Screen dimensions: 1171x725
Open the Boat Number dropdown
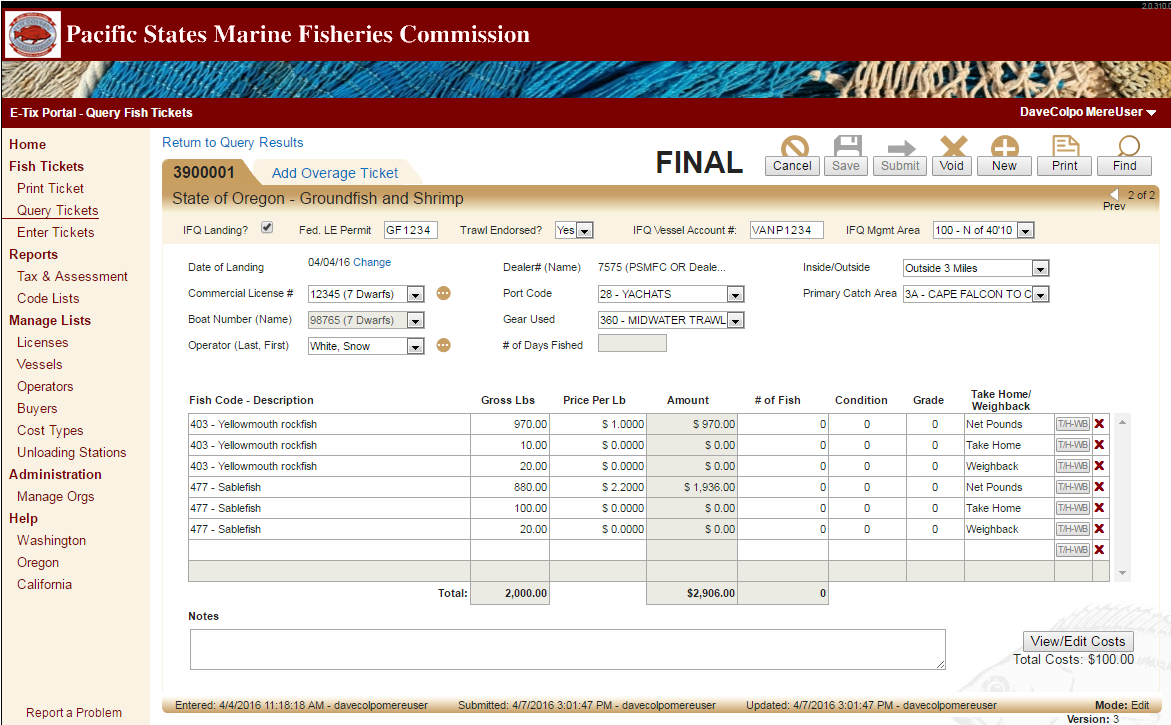(415, 320)
